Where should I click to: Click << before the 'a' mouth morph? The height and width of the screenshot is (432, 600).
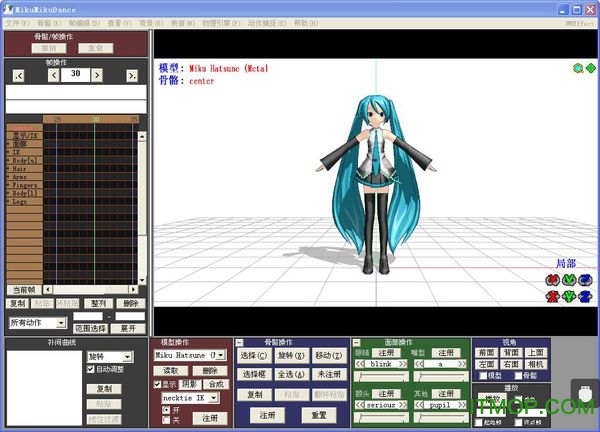coord(419,364)
